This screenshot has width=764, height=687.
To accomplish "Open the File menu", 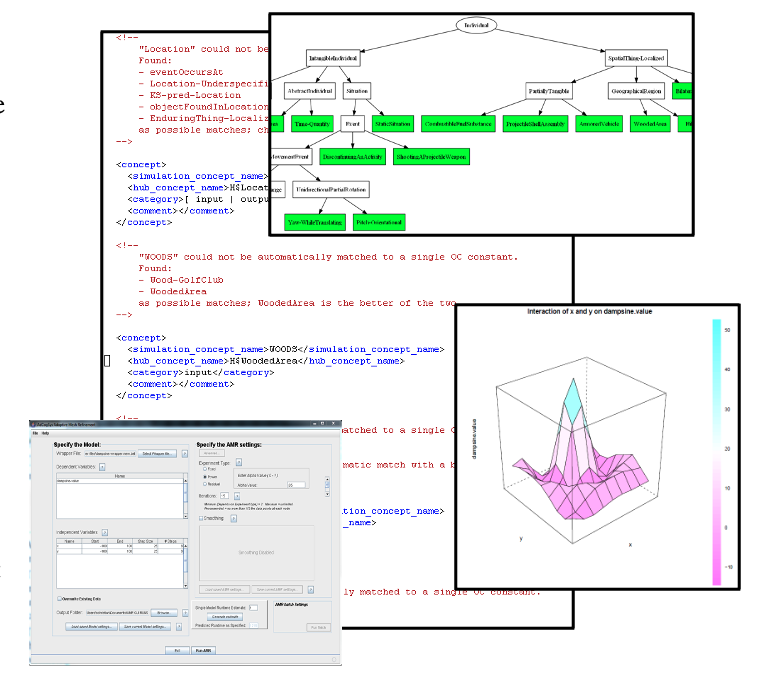I will click(34, 433).
